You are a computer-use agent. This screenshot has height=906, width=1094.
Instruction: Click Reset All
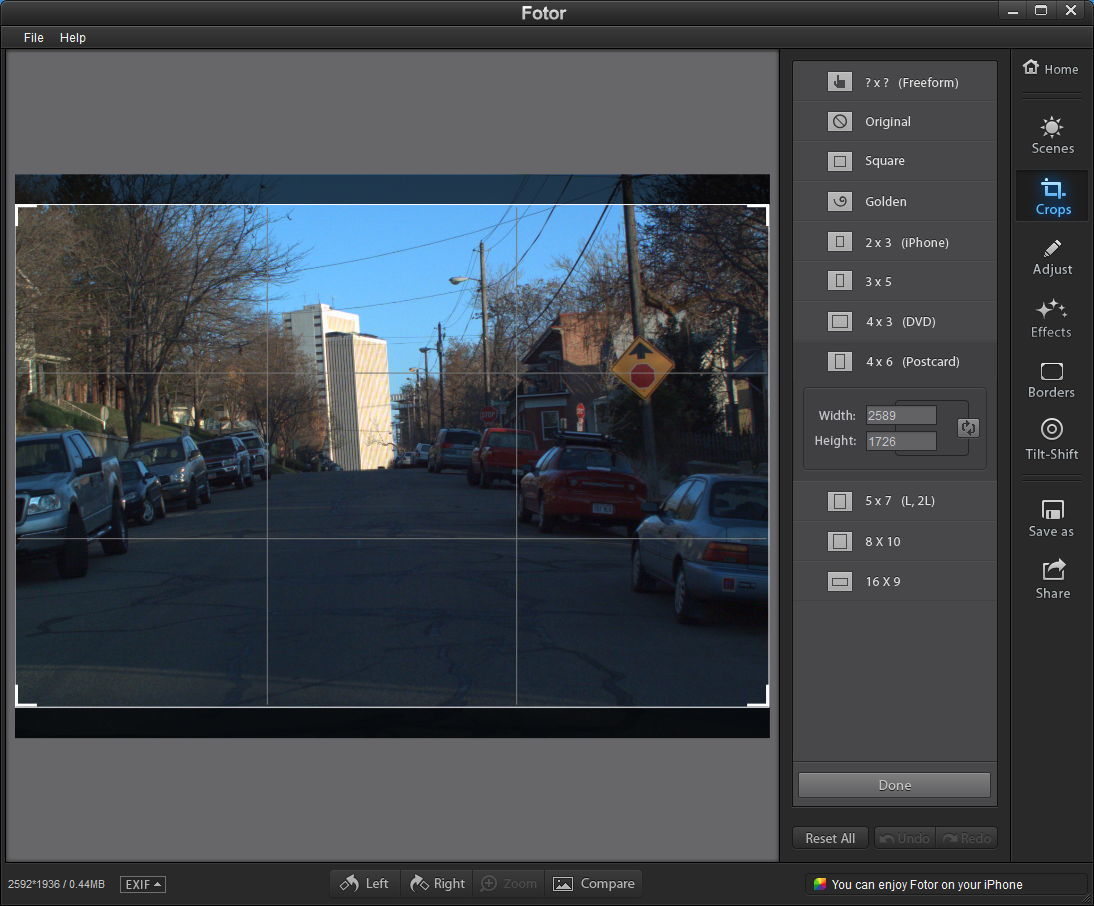tap(830, 838)
